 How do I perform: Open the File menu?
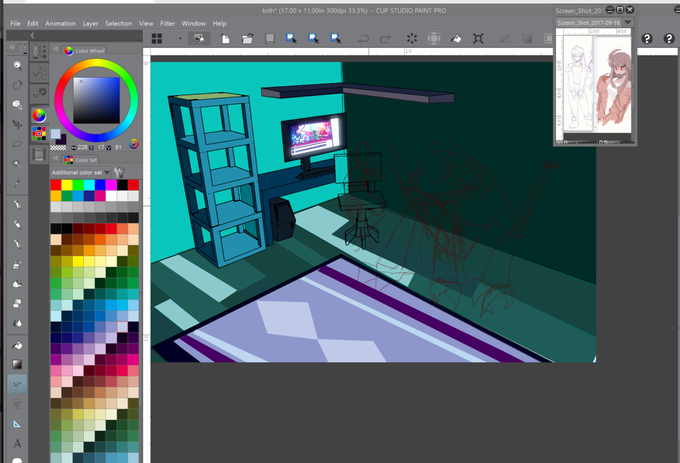(x=15, y=23)
